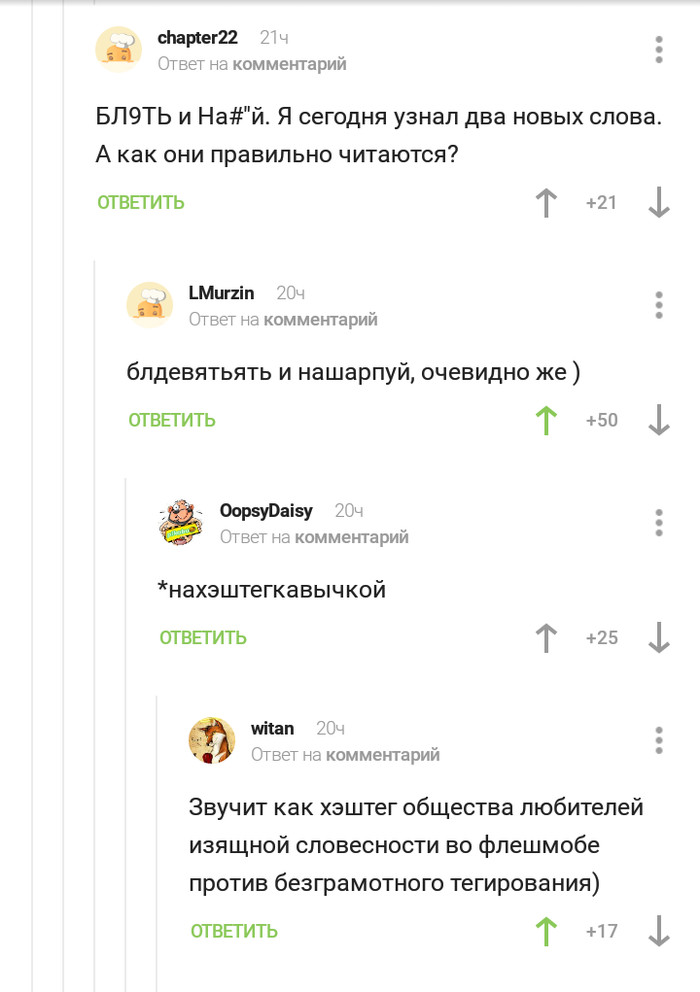Viewport: 700px width, 992px height.
Task: Toggle the green upvote on LMurzin's comment
Action: [546, 420]
